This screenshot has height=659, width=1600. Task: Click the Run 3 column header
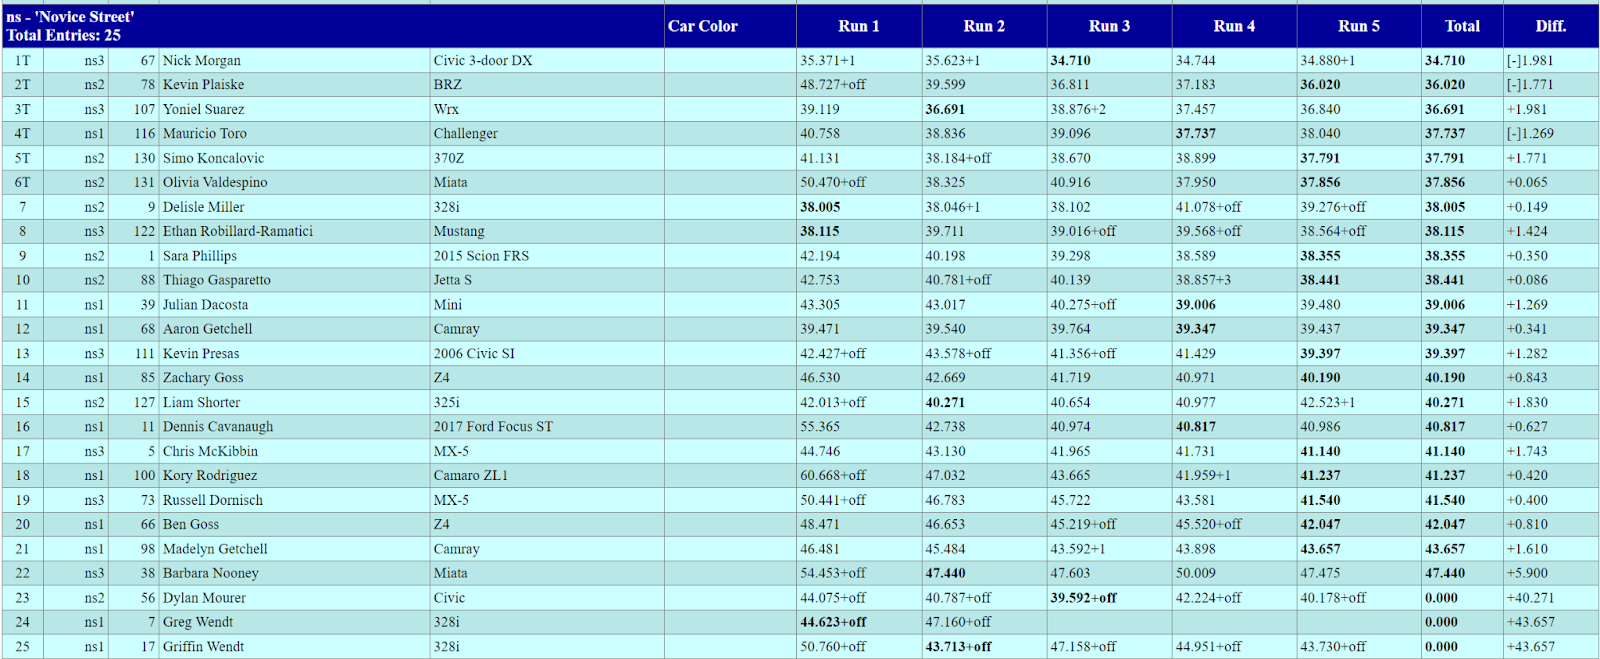tap(1109, 27)
